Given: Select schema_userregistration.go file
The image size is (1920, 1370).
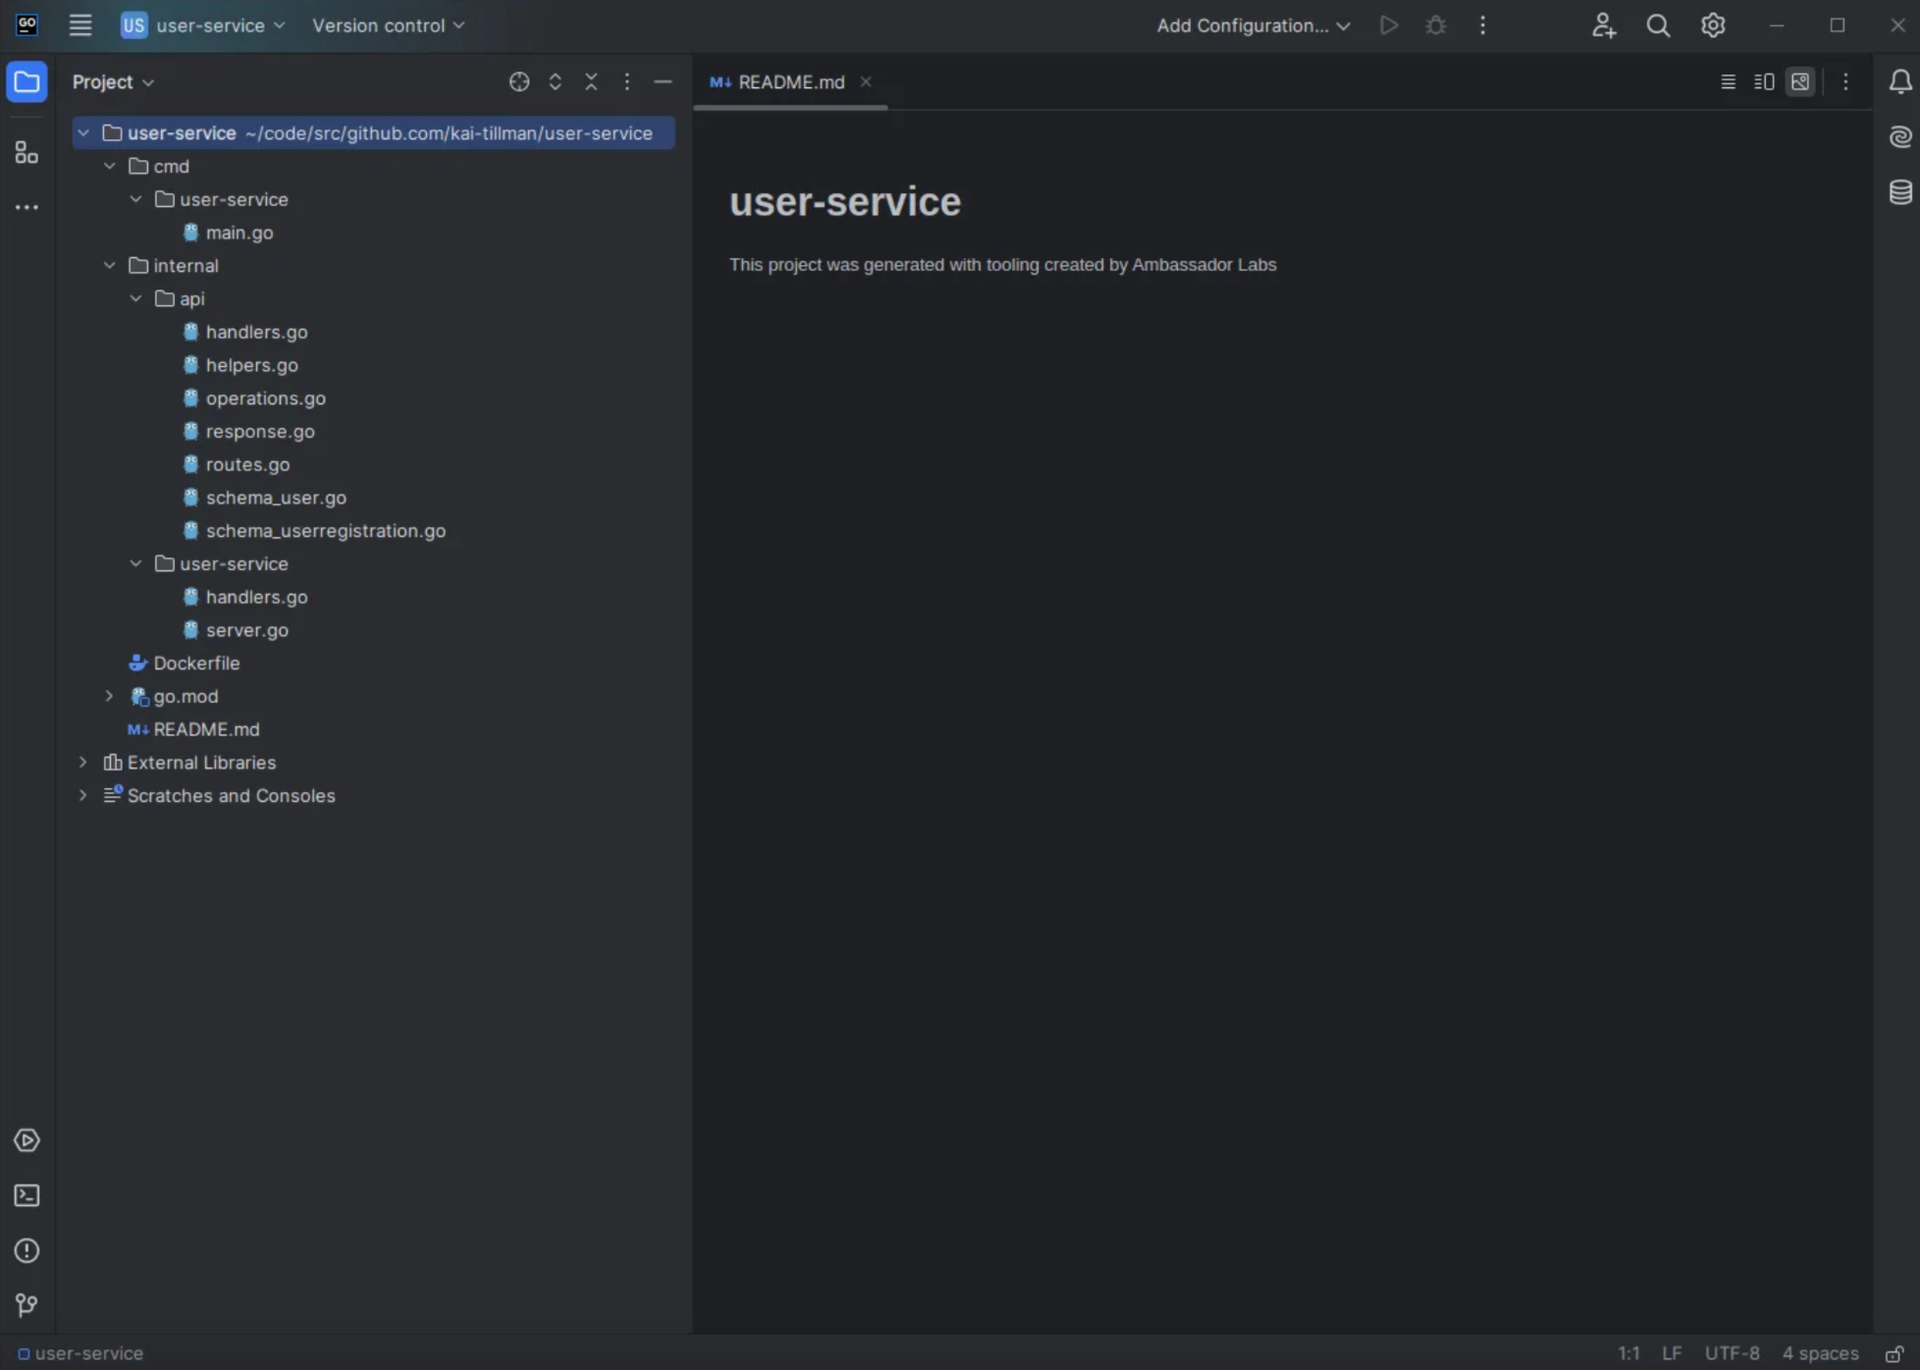Looking at the screenshot, I should 326,529.
